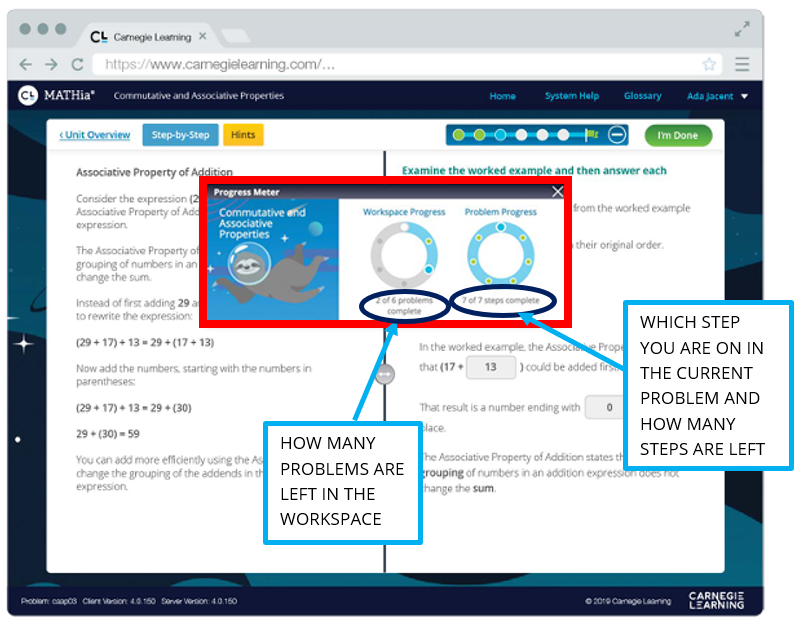Click the CL MATHia logo icon
The height and width of the screenshot is (627, 807).
[28, 95]
